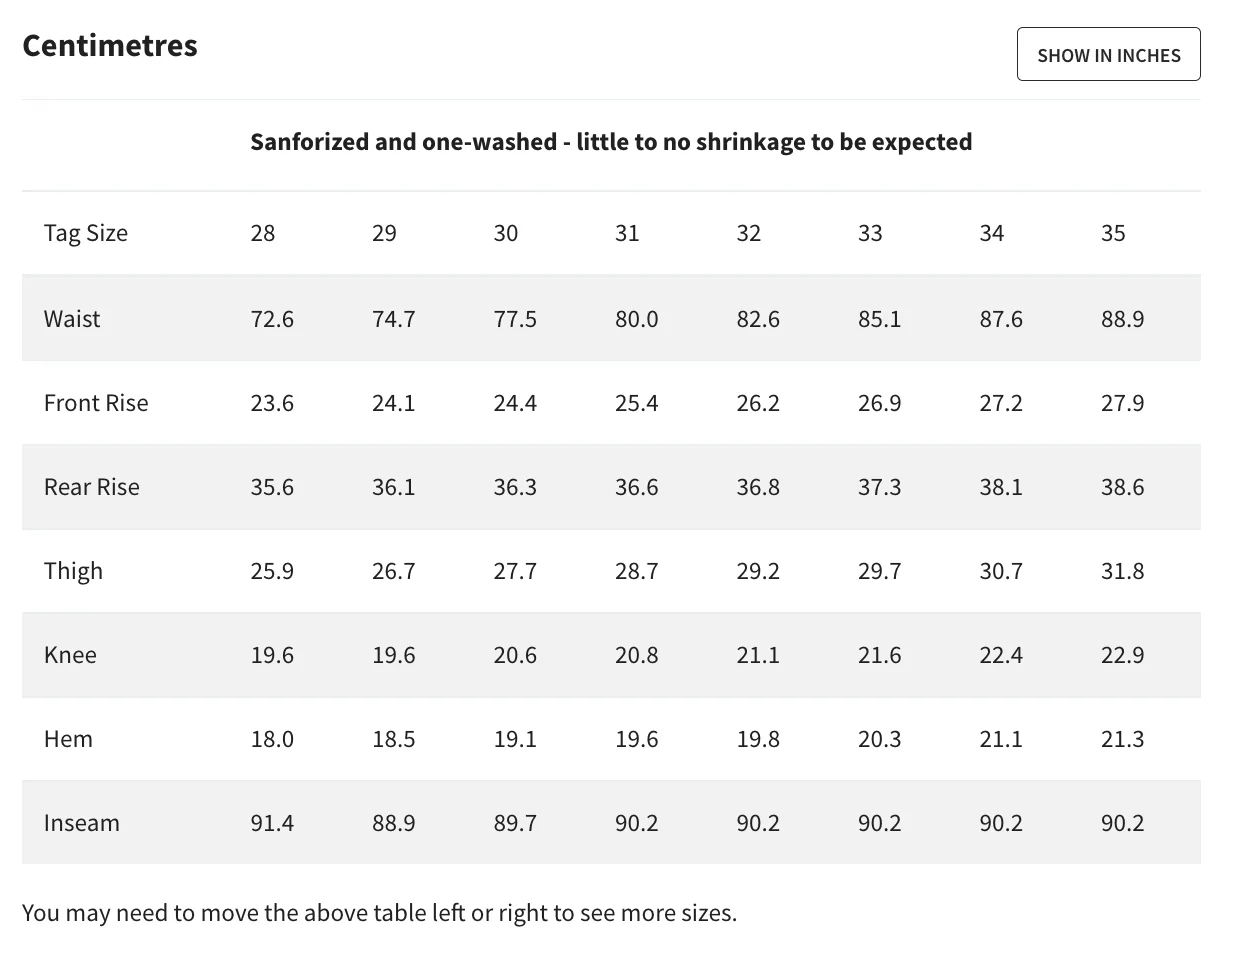Click the Front Rise row label
Image resolution: width=1252 pixels, height=968 pixels.
96,403
